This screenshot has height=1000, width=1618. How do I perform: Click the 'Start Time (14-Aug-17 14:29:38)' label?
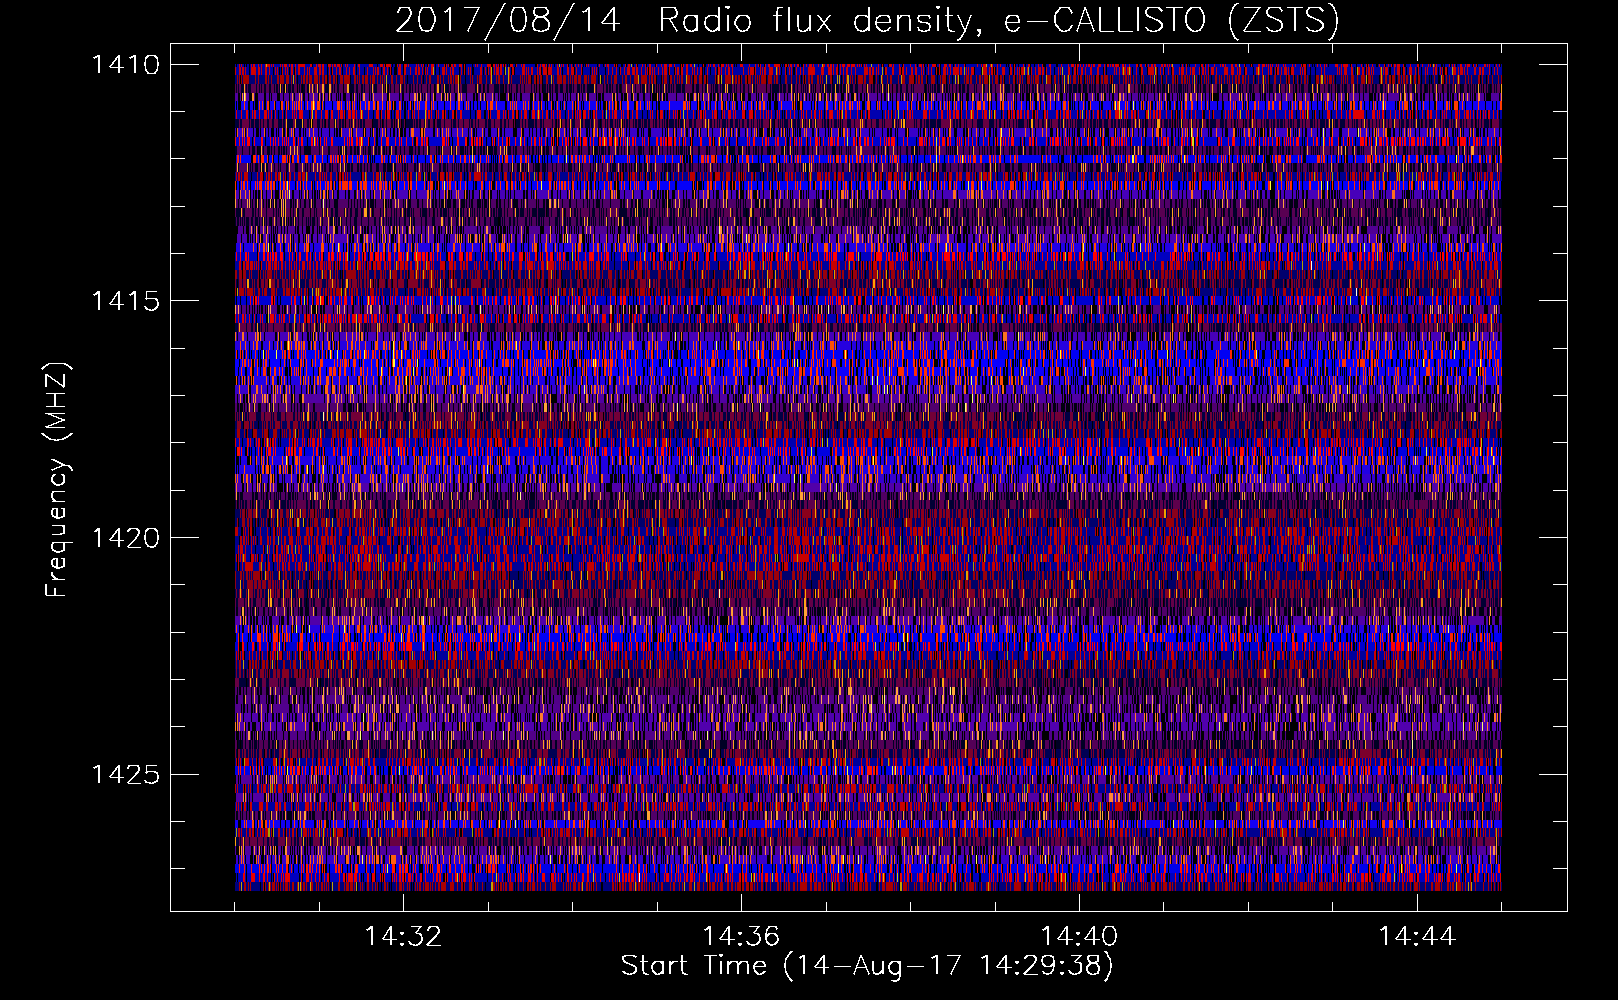867,966
